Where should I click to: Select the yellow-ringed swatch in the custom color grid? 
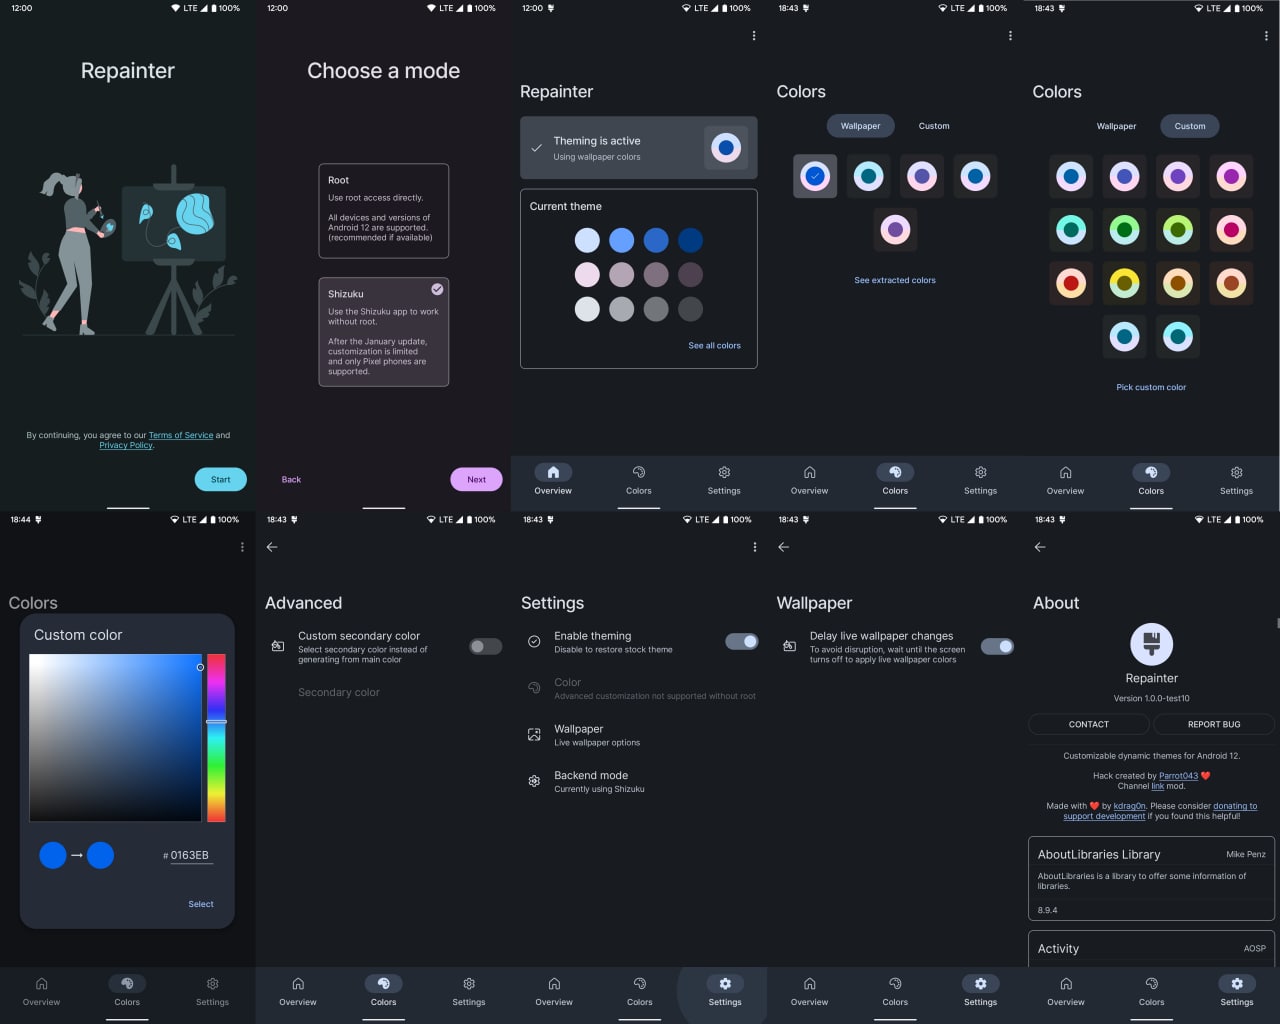(x=1125, y=283)
